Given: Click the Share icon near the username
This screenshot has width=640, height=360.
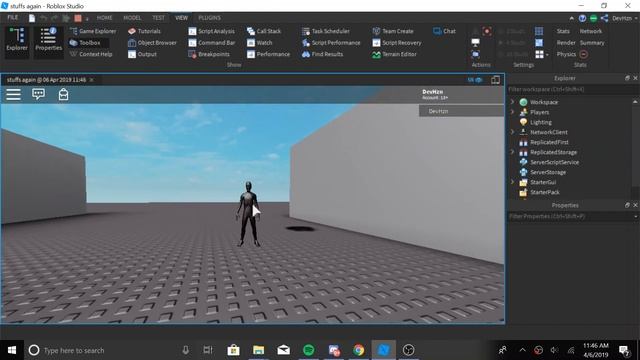Looking at the screenshot, I should 604,18.
